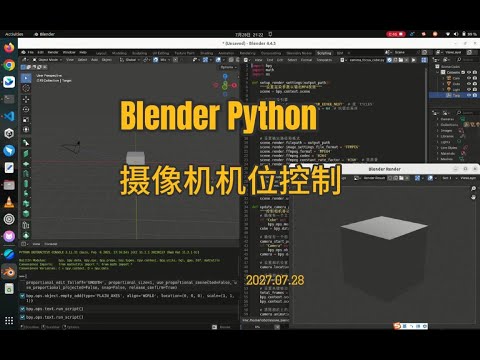Image resolution: width=480 pixels, height=360 pixels.
Task: Select the Targ row in outliner
Action: (x=454, y=95)
